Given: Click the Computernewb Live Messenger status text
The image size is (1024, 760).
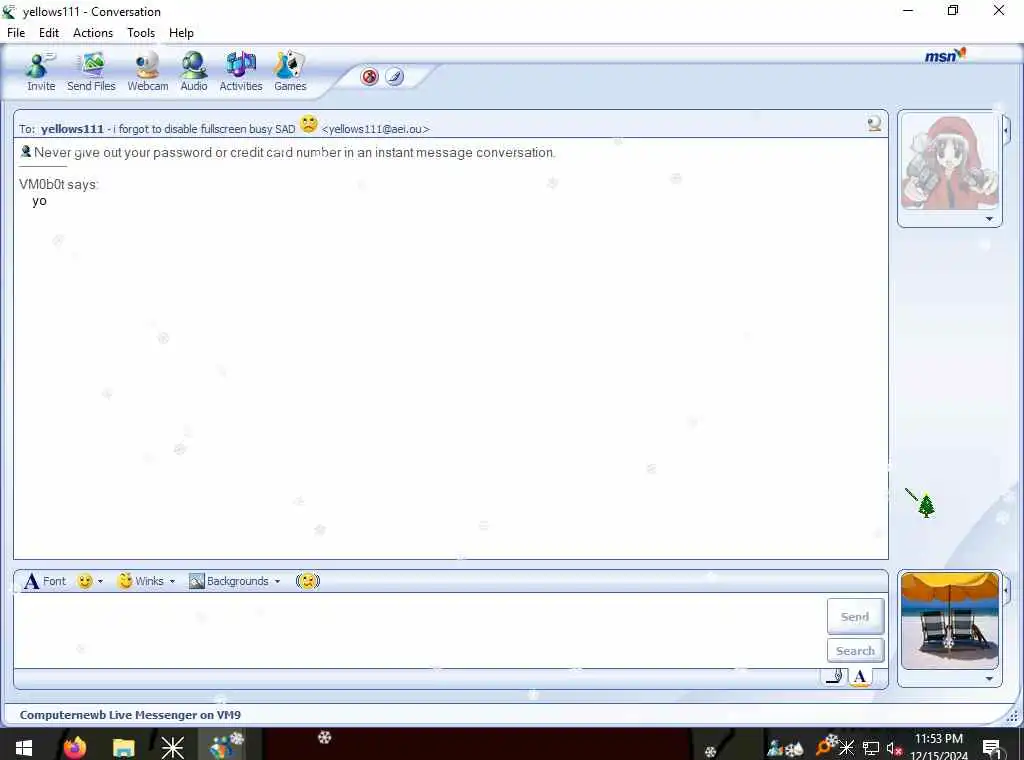Looking at the screenshot, I should click(x=130, y=715).
